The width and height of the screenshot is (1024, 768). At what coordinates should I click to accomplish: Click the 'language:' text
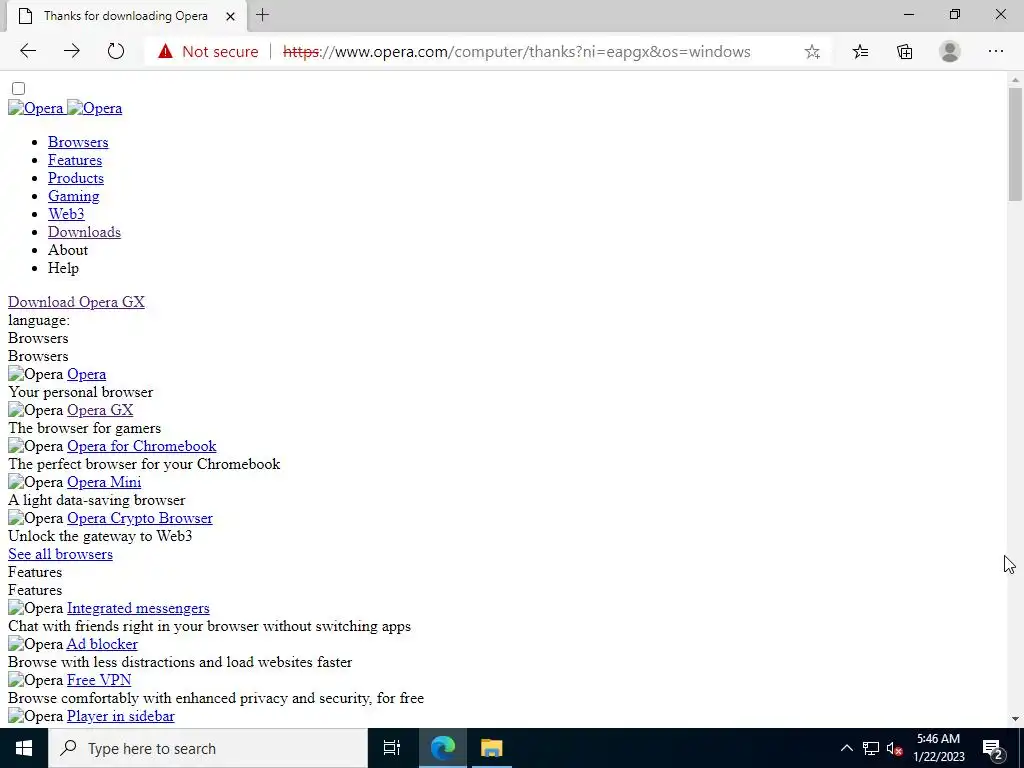coord(39,320)
